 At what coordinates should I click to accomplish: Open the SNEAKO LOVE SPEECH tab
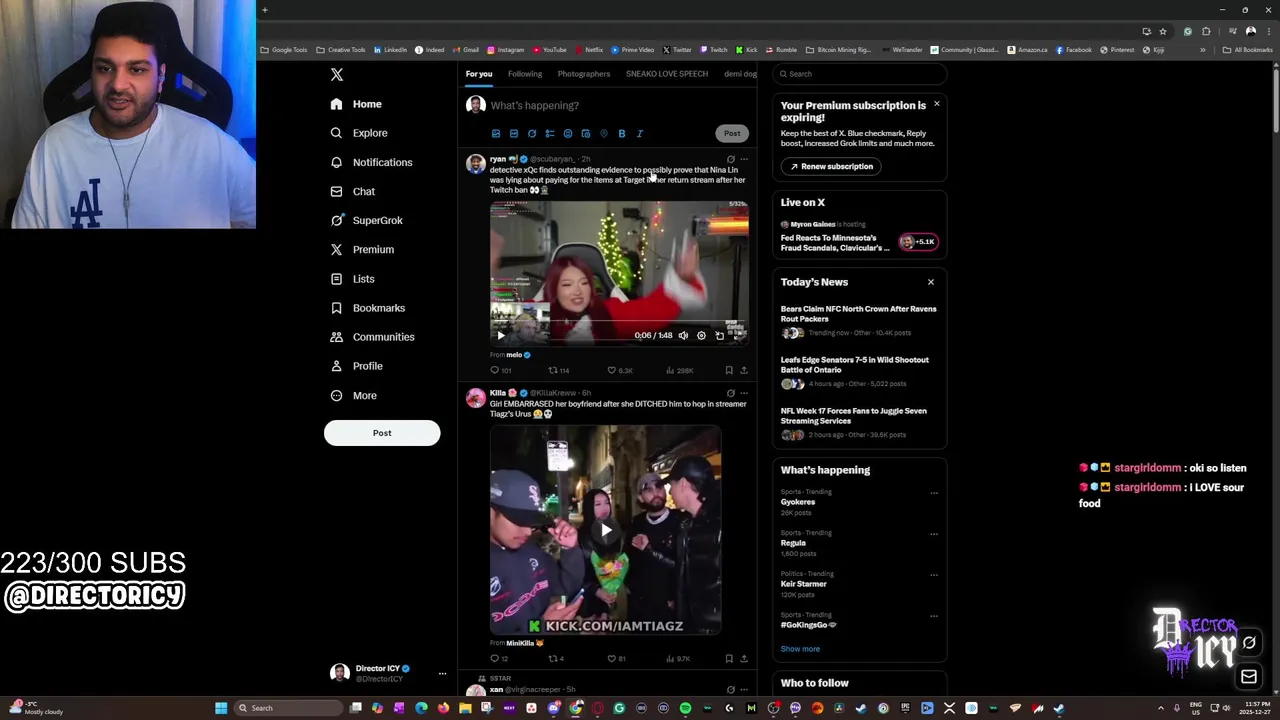[667, 74]
